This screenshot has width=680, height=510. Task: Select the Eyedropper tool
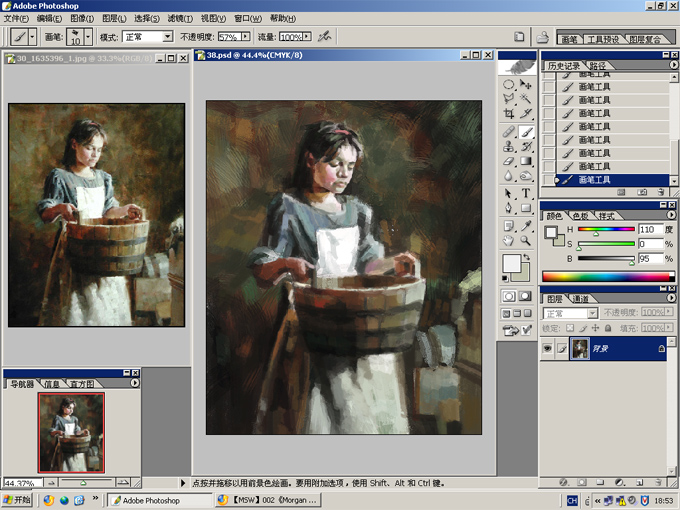click(x=526, y=226)
